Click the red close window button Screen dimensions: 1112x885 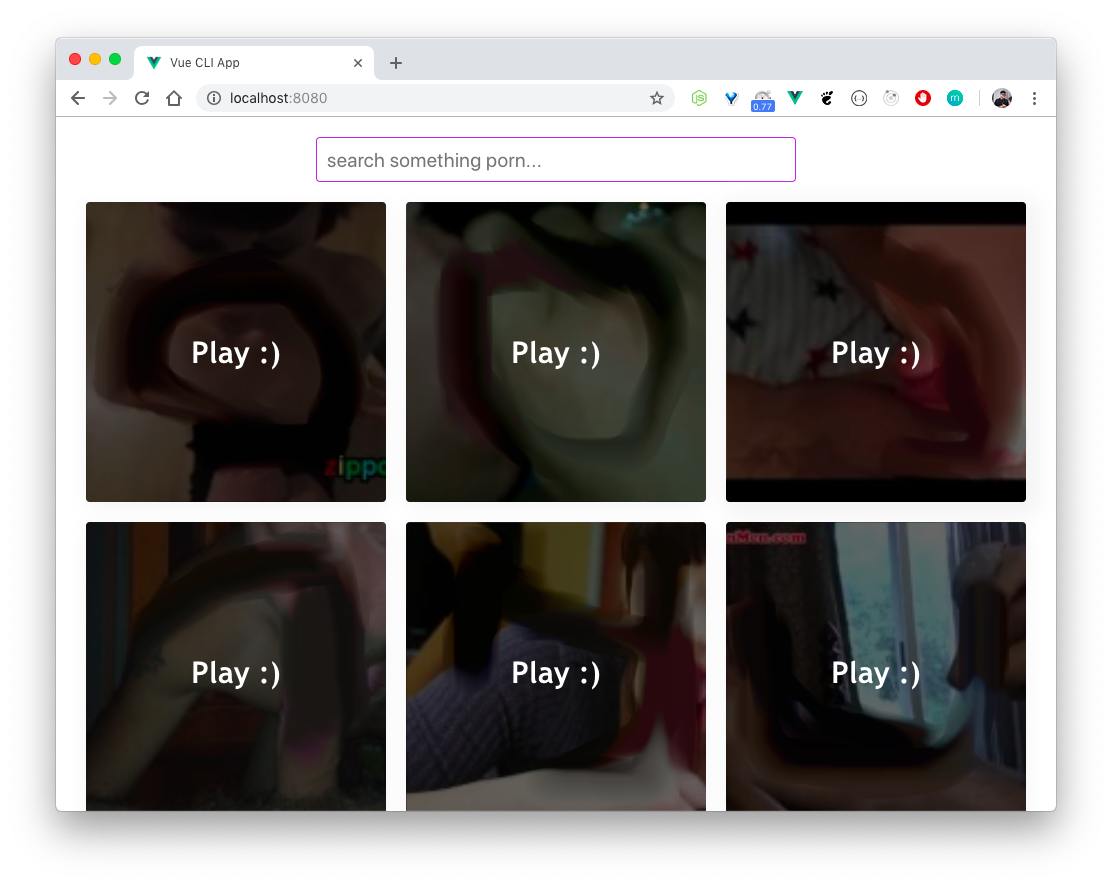pos(75,59)
